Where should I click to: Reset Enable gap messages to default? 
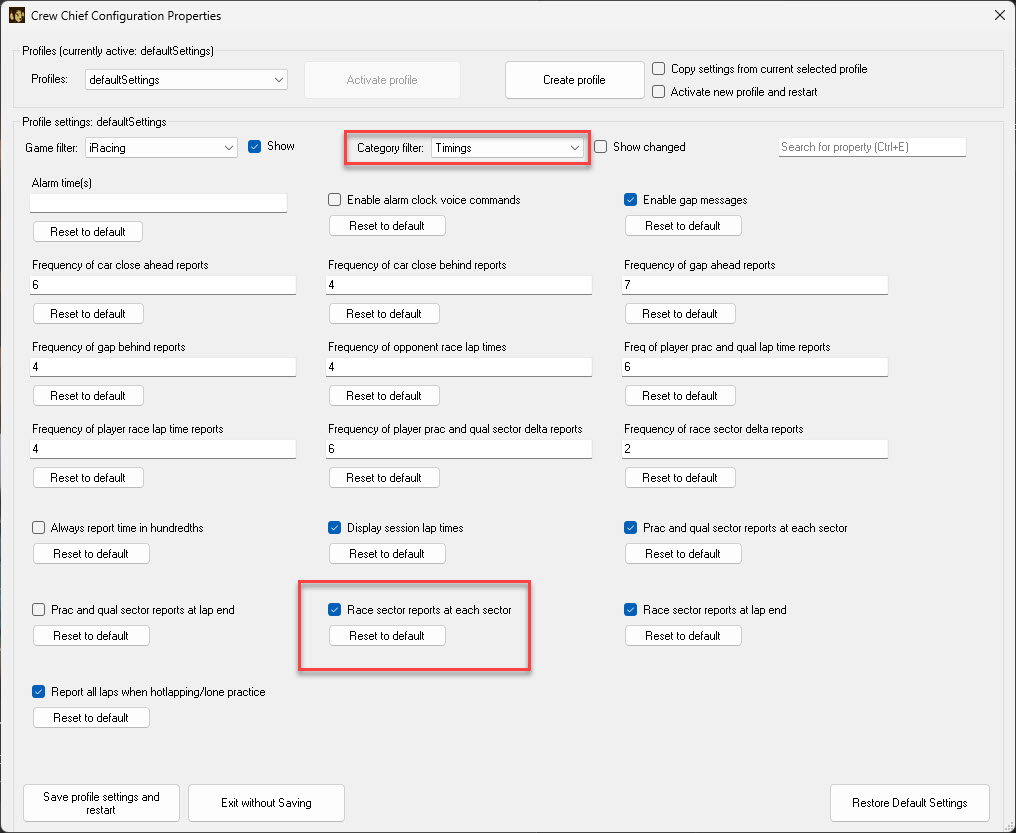point(683,225)
